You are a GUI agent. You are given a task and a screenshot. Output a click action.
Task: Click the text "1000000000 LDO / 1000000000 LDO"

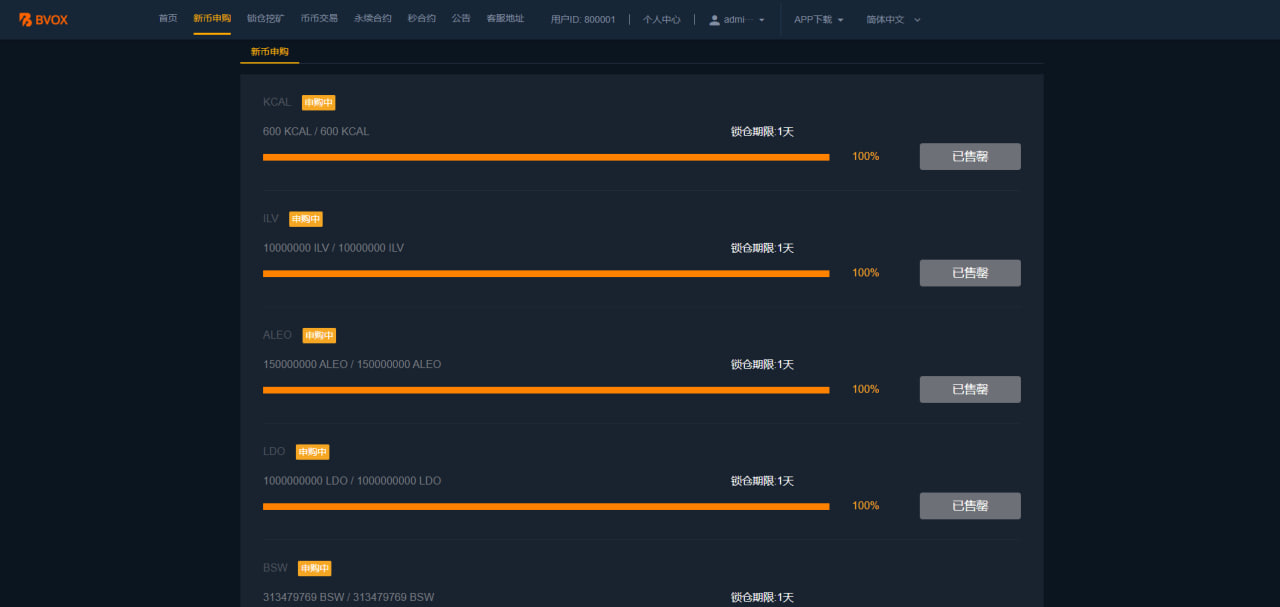(x=352, y=481)
